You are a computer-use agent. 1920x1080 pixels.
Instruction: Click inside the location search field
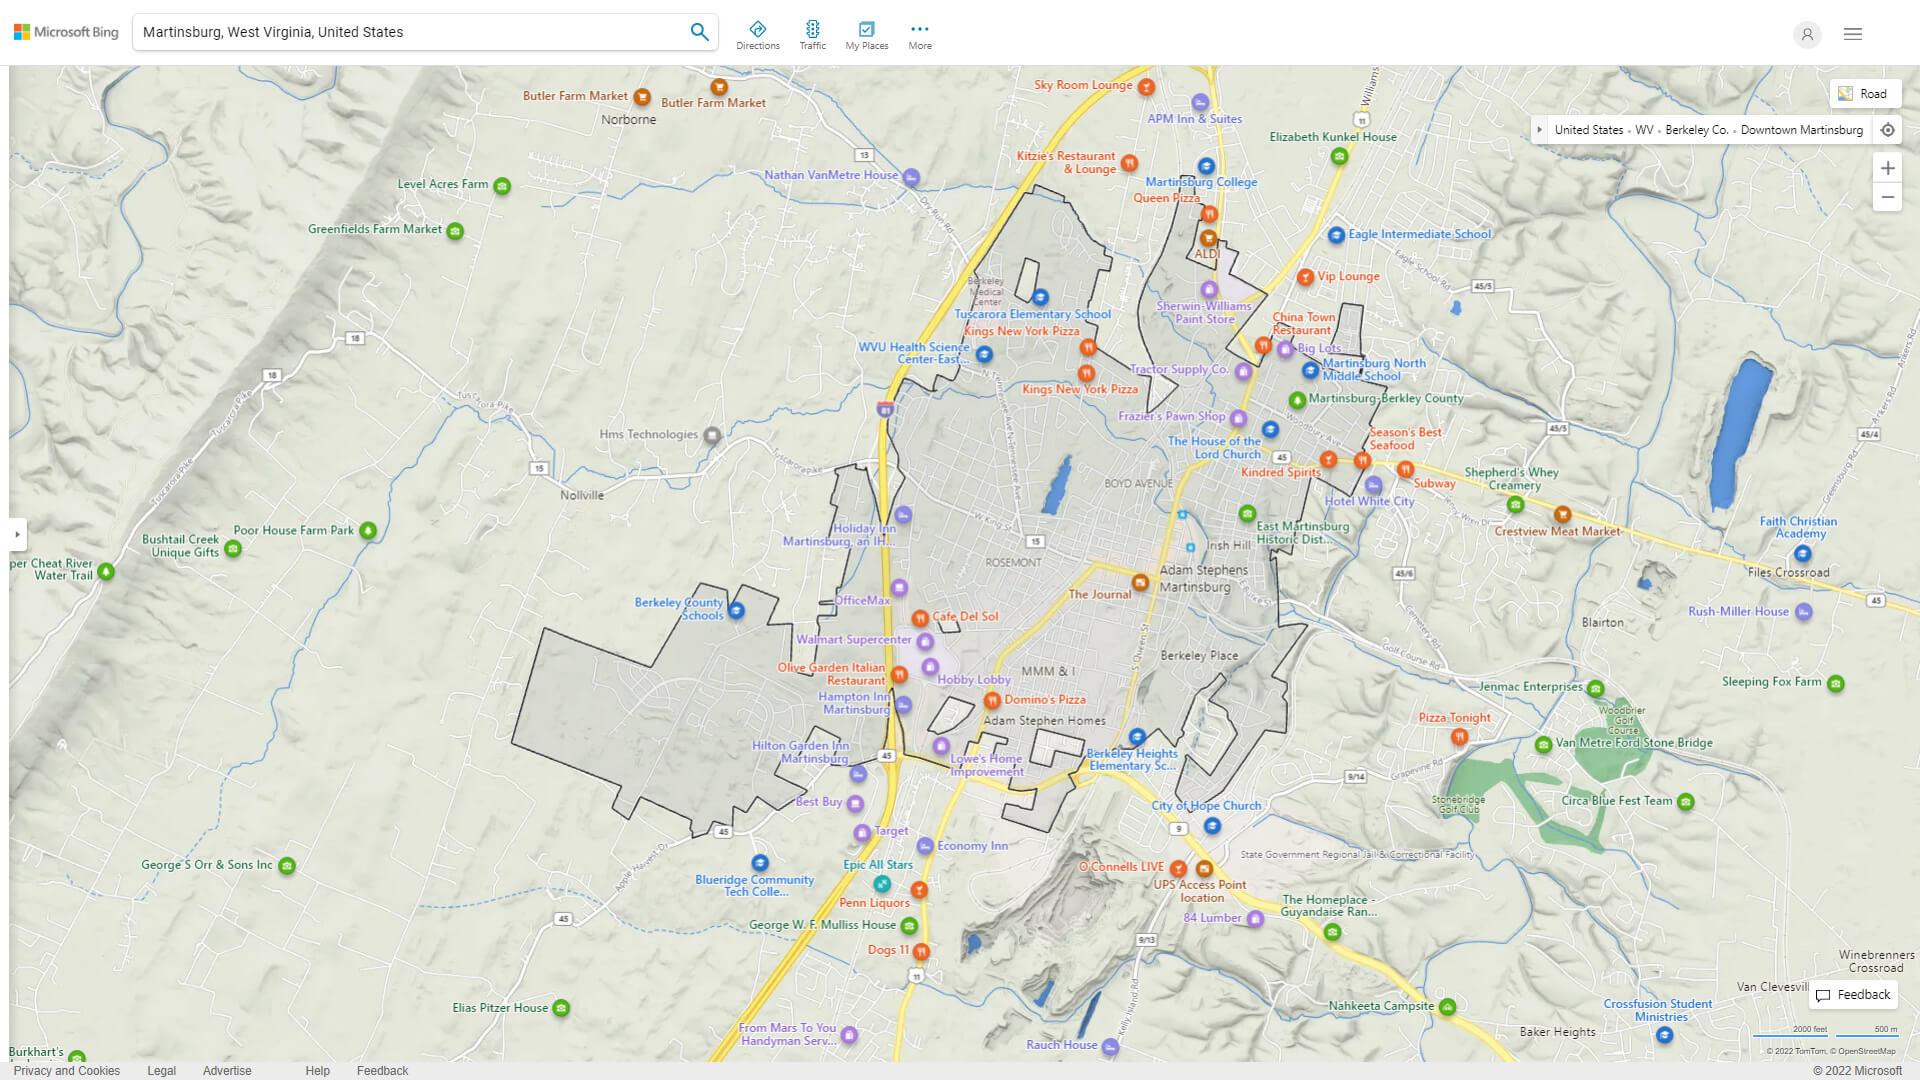click(x=410, y=32)
